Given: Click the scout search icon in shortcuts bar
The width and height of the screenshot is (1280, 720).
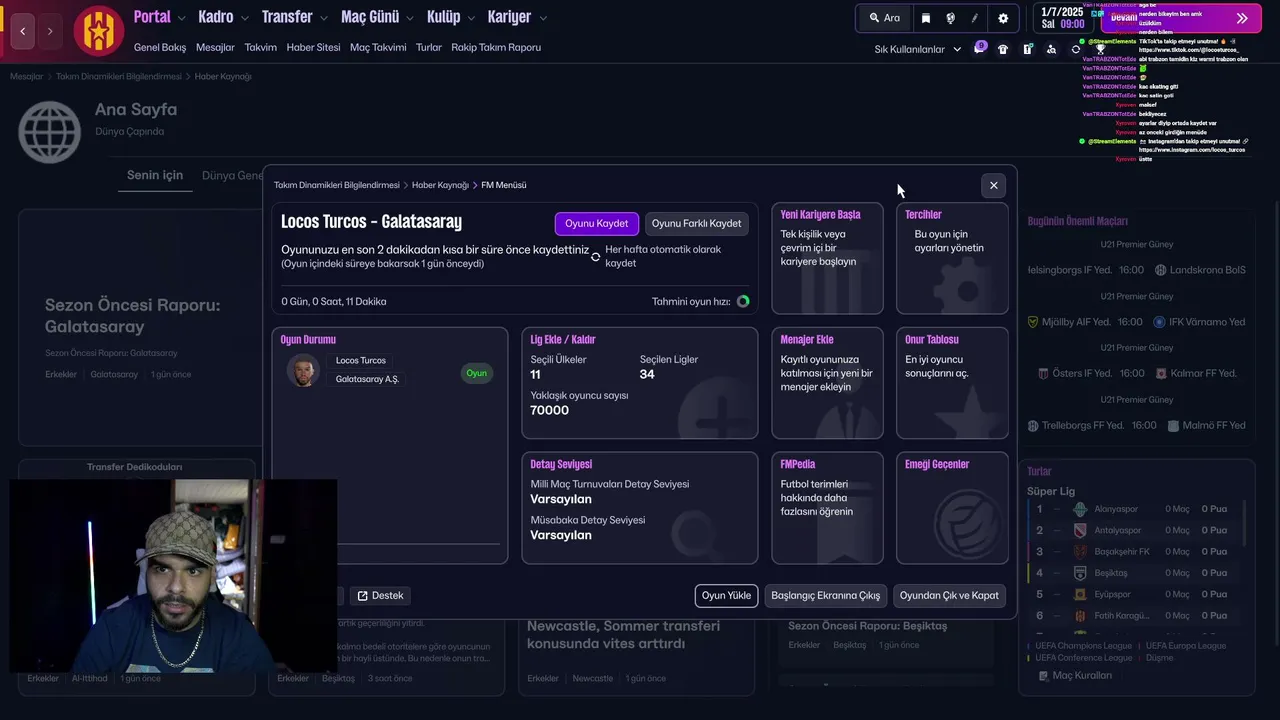Looking at the screenshot, I should coord(1051,49).
